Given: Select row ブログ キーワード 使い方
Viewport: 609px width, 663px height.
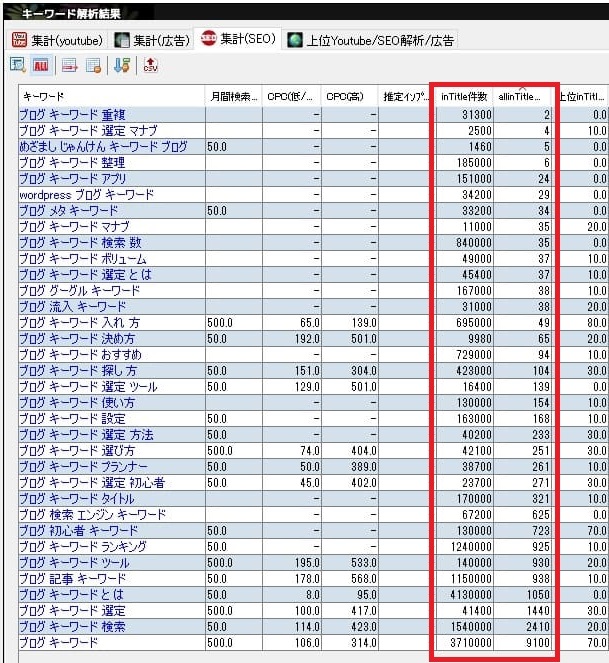Looking at the screenshot, I should pos(313,403).
